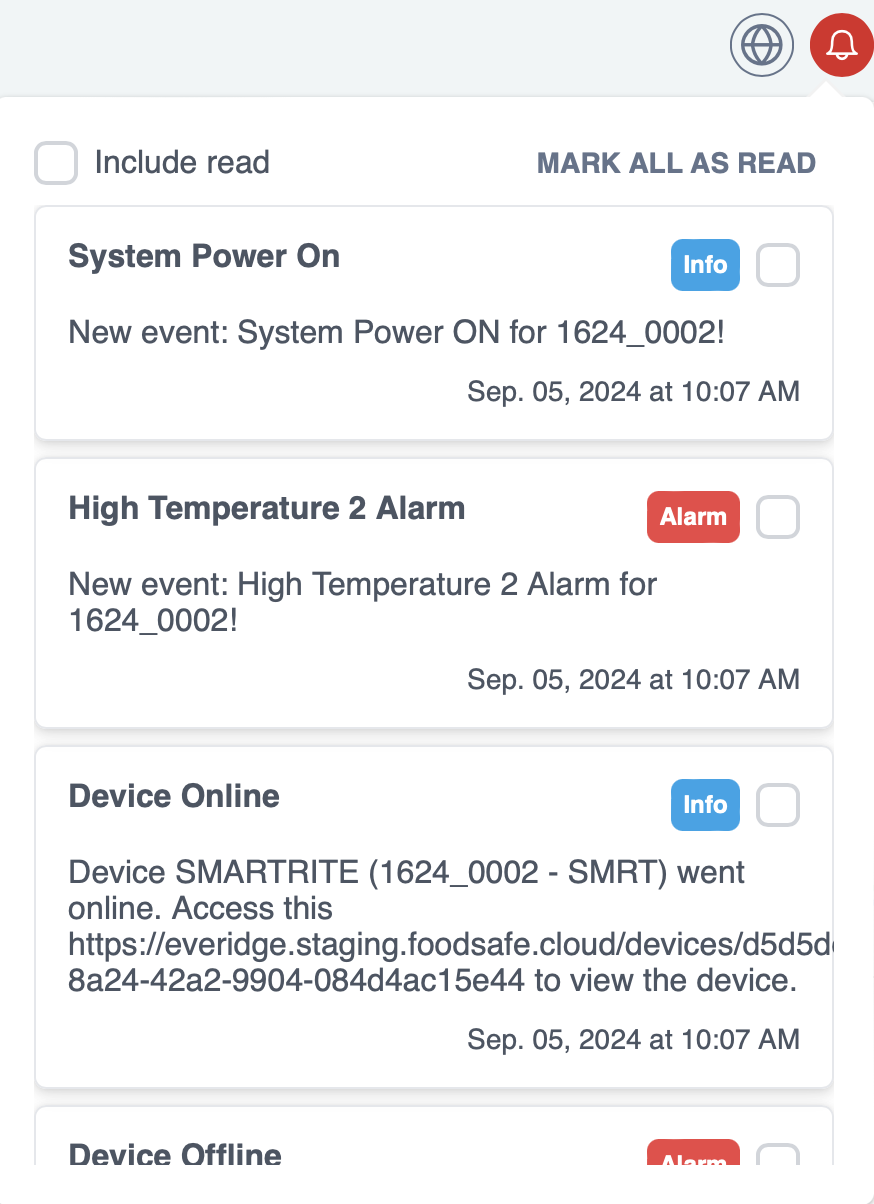Click the Include read label text
This screenshot has height=1204, width=874.
pyautogui.click(x=182, y=163)
